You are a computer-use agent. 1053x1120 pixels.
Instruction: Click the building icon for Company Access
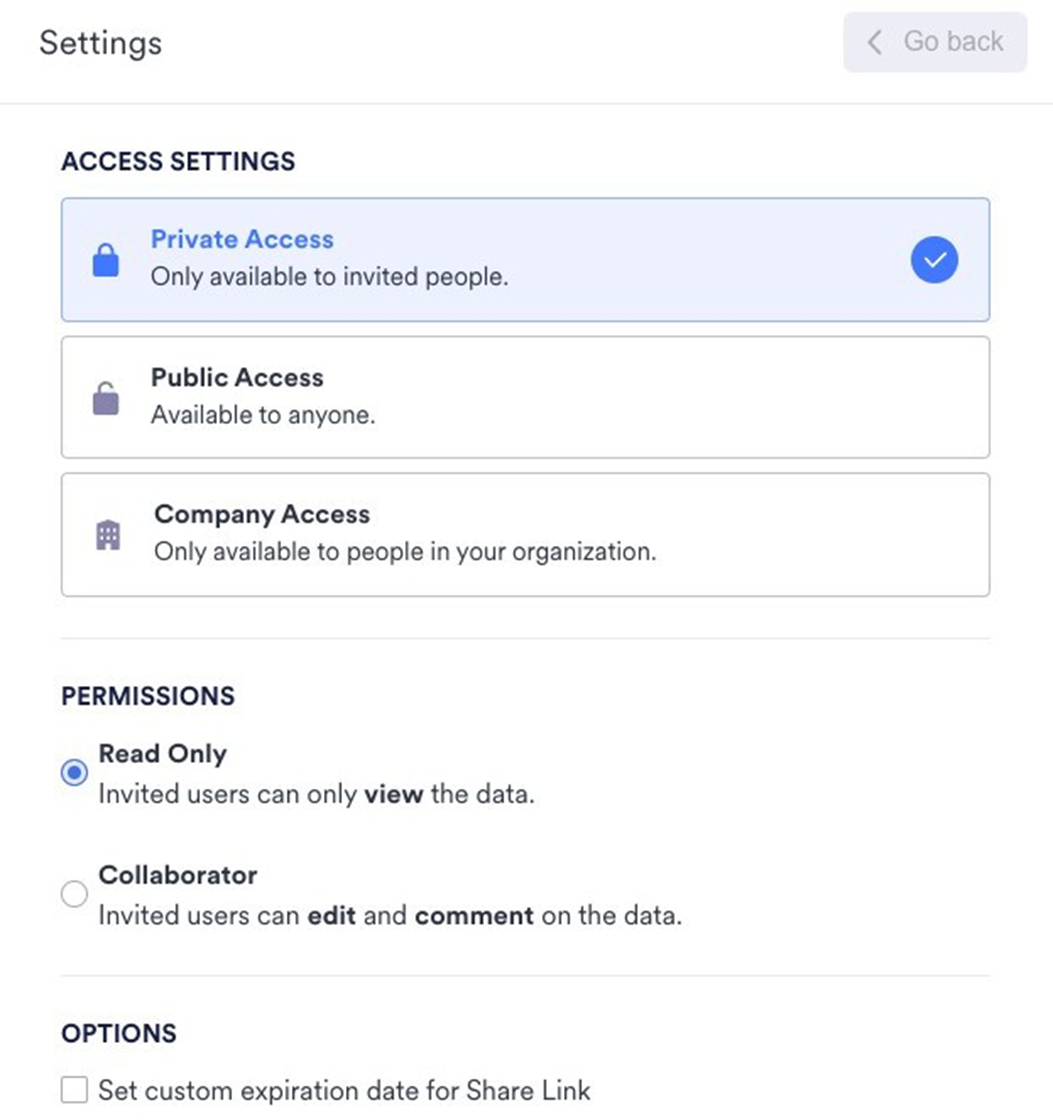click(107, 536)
